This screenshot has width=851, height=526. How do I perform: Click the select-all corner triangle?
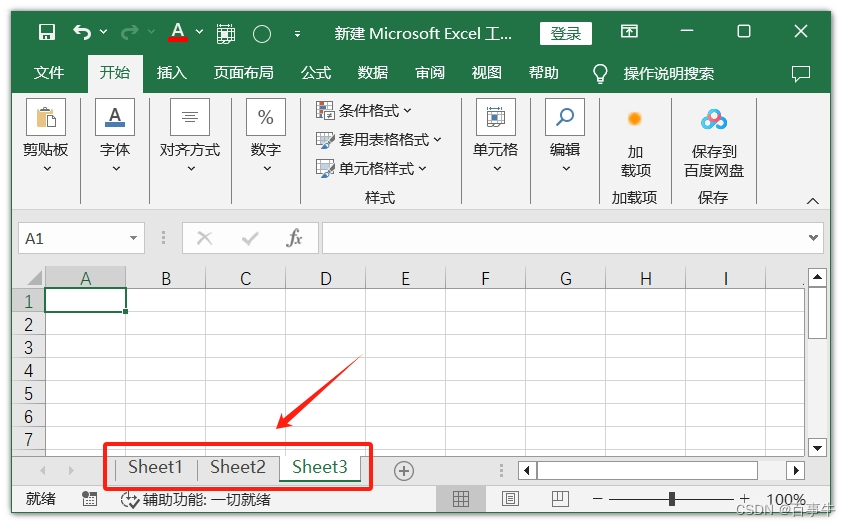click(x=35, y=278)
